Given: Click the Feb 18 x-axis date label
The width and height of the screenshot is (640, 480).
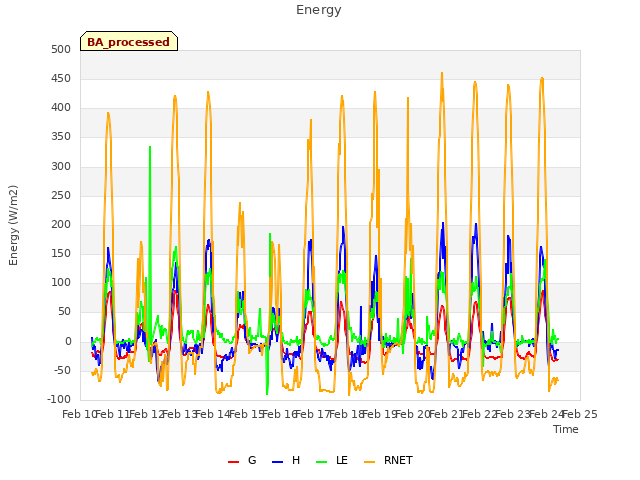Looking at the screenshot, I should click(x=346, y=415).
